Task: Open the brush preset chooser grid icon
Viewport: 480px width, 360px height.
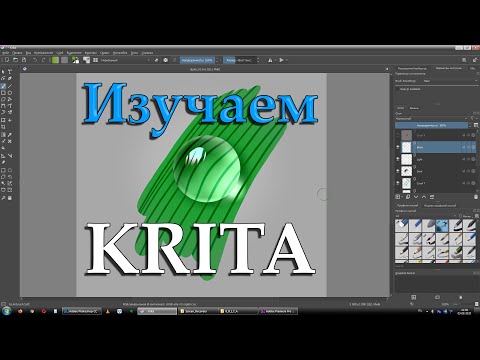Action: (x=95, y=60)
